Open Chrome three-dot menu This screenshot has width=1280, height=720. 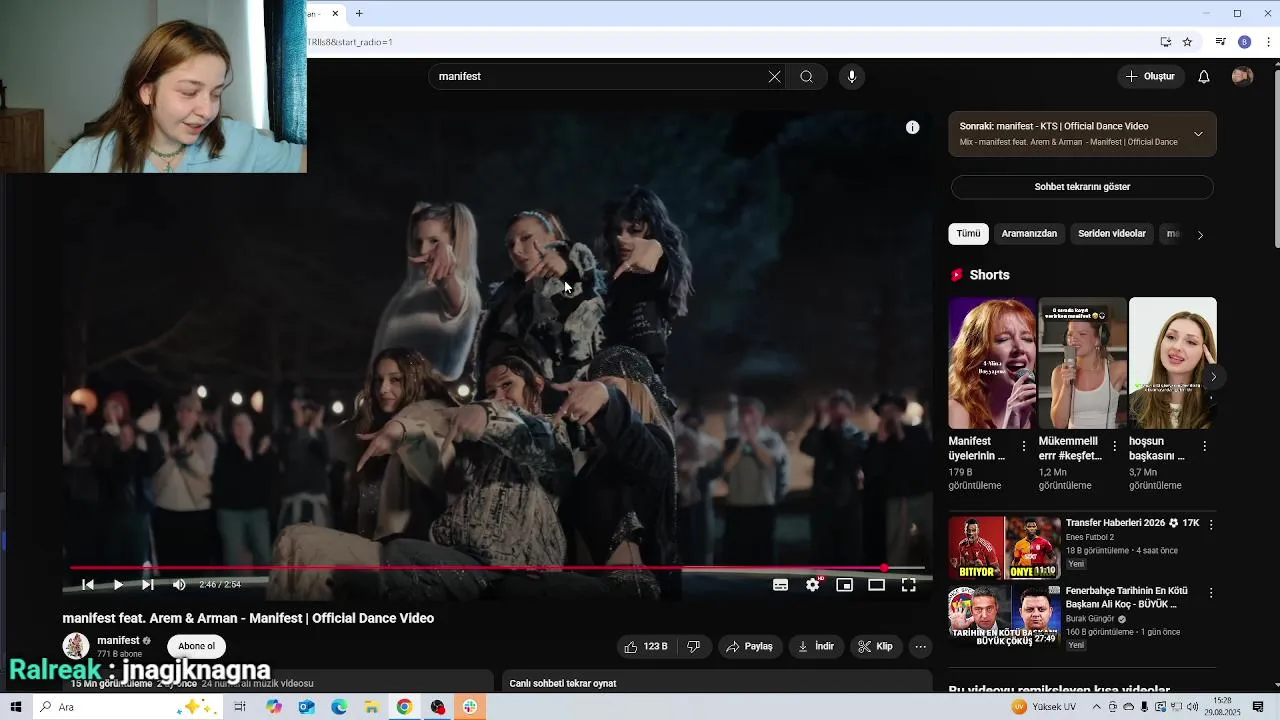pos(1269,42)
